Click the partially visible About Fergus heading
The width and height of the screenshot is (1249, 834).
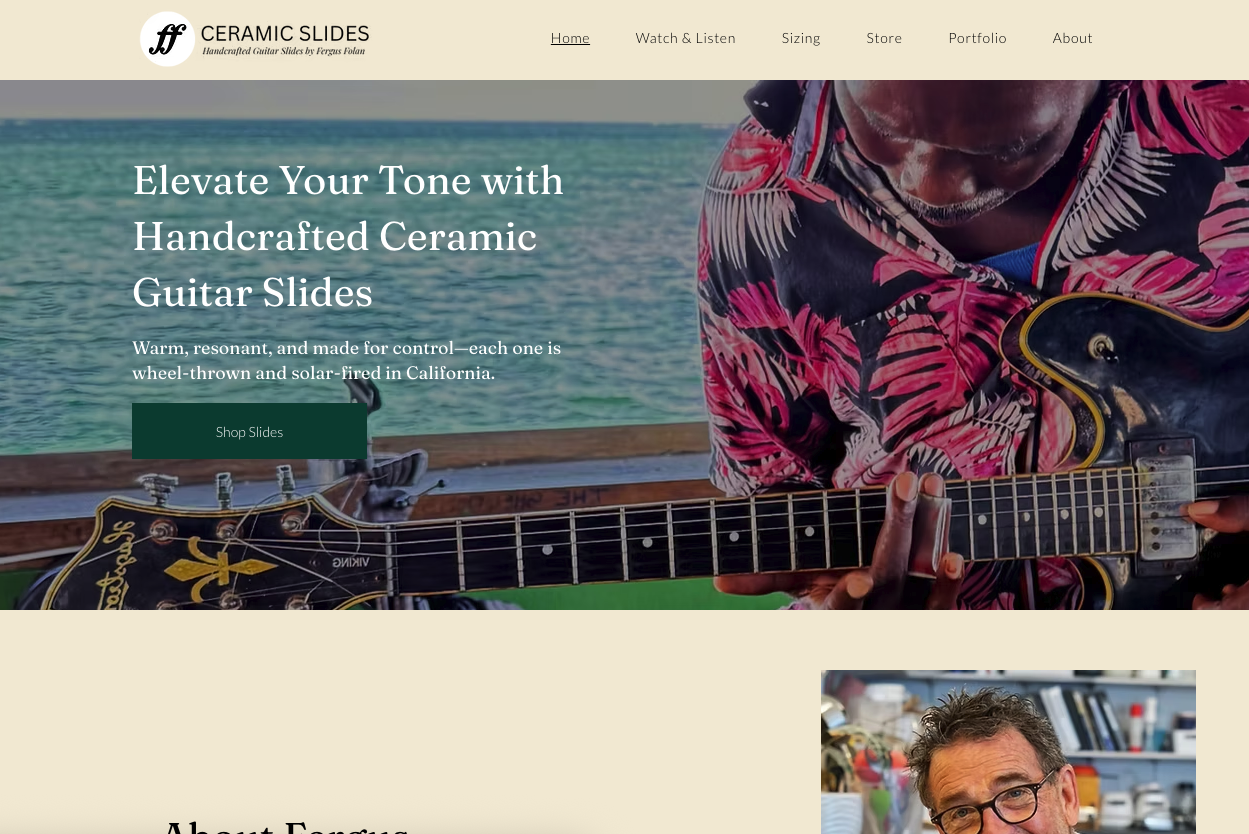tap(285, 825)
